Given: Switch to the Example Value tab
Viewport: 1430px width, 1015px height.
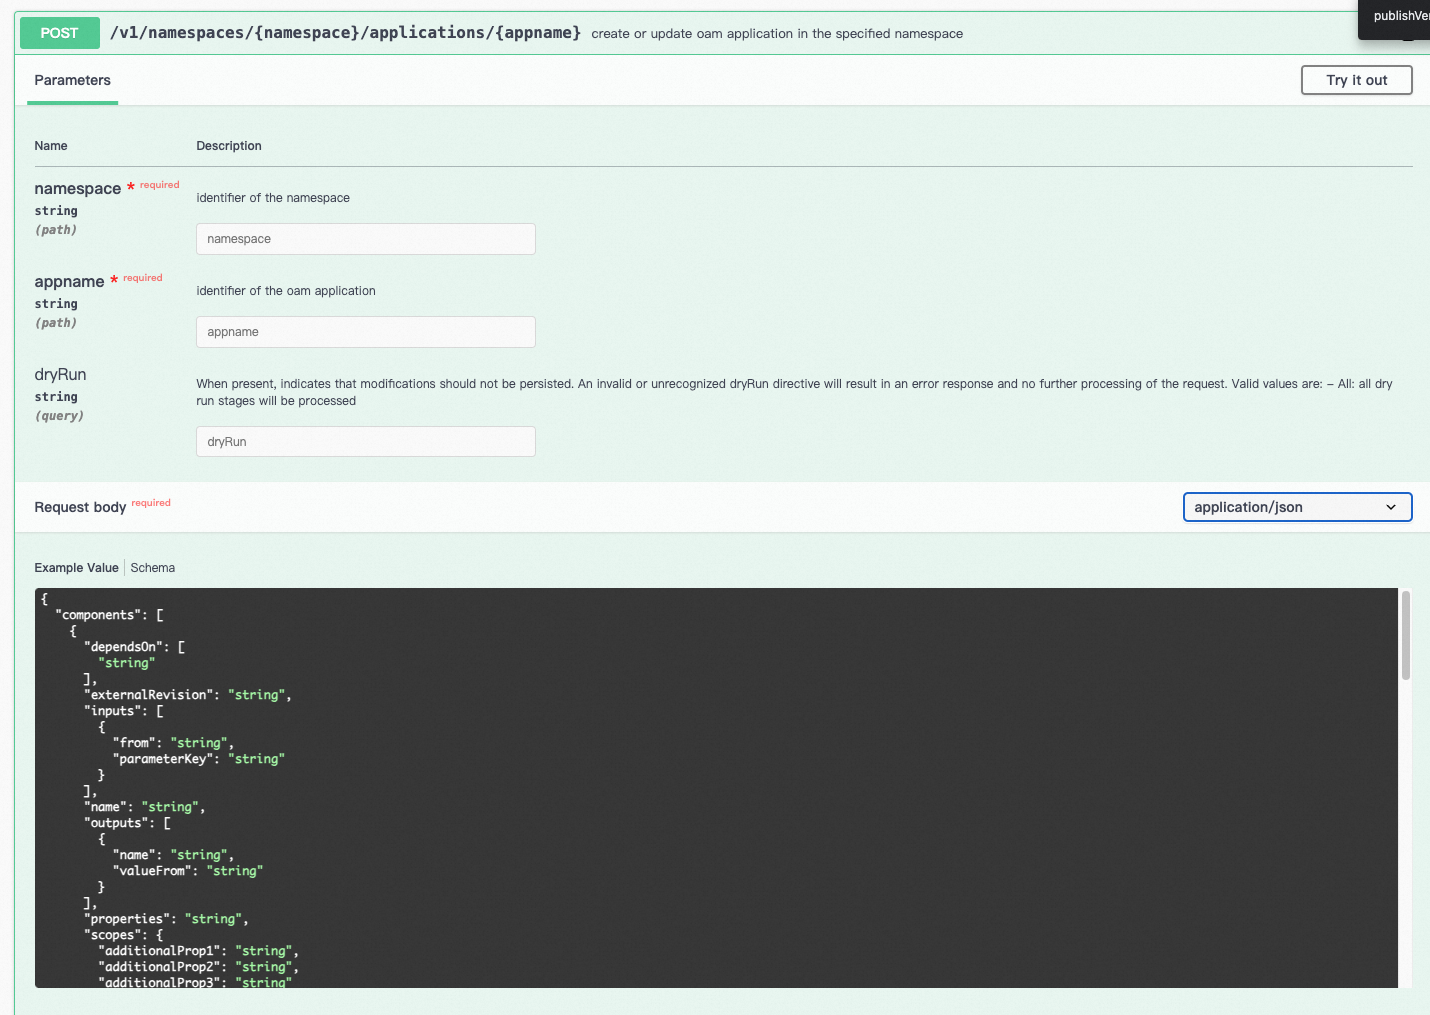Looking at the screenshot, I should coord(76,568).
